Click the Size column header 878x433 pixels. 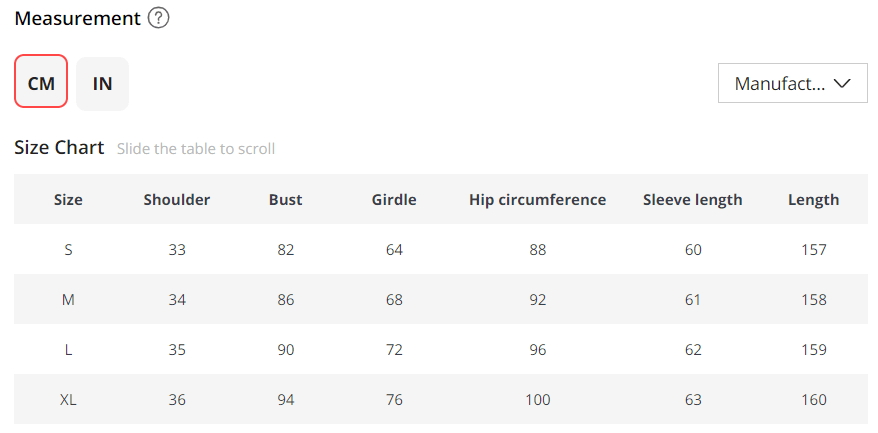coord(68,199)
